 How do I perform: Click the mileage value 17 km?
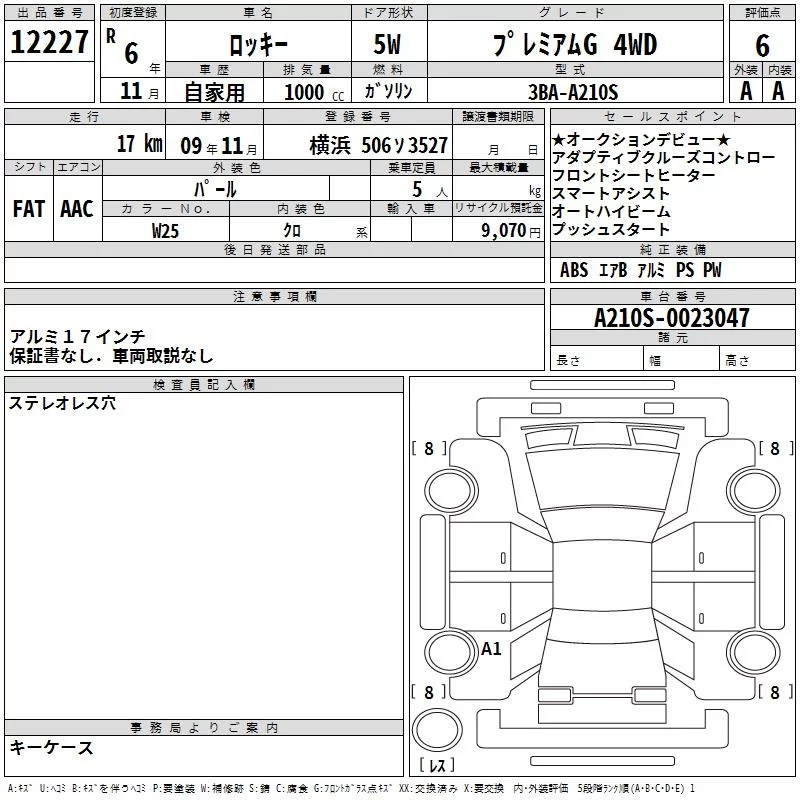[139, 144]
